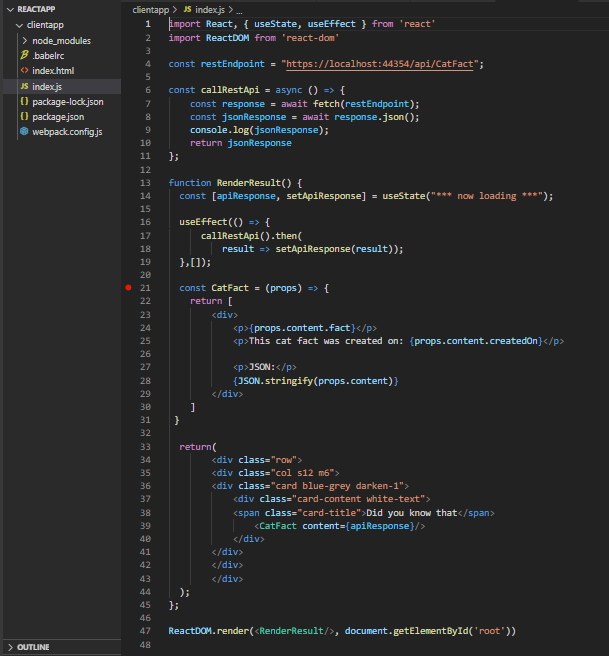
Task: Click the webpack.config.js file icon
Action: coord(25,132)
